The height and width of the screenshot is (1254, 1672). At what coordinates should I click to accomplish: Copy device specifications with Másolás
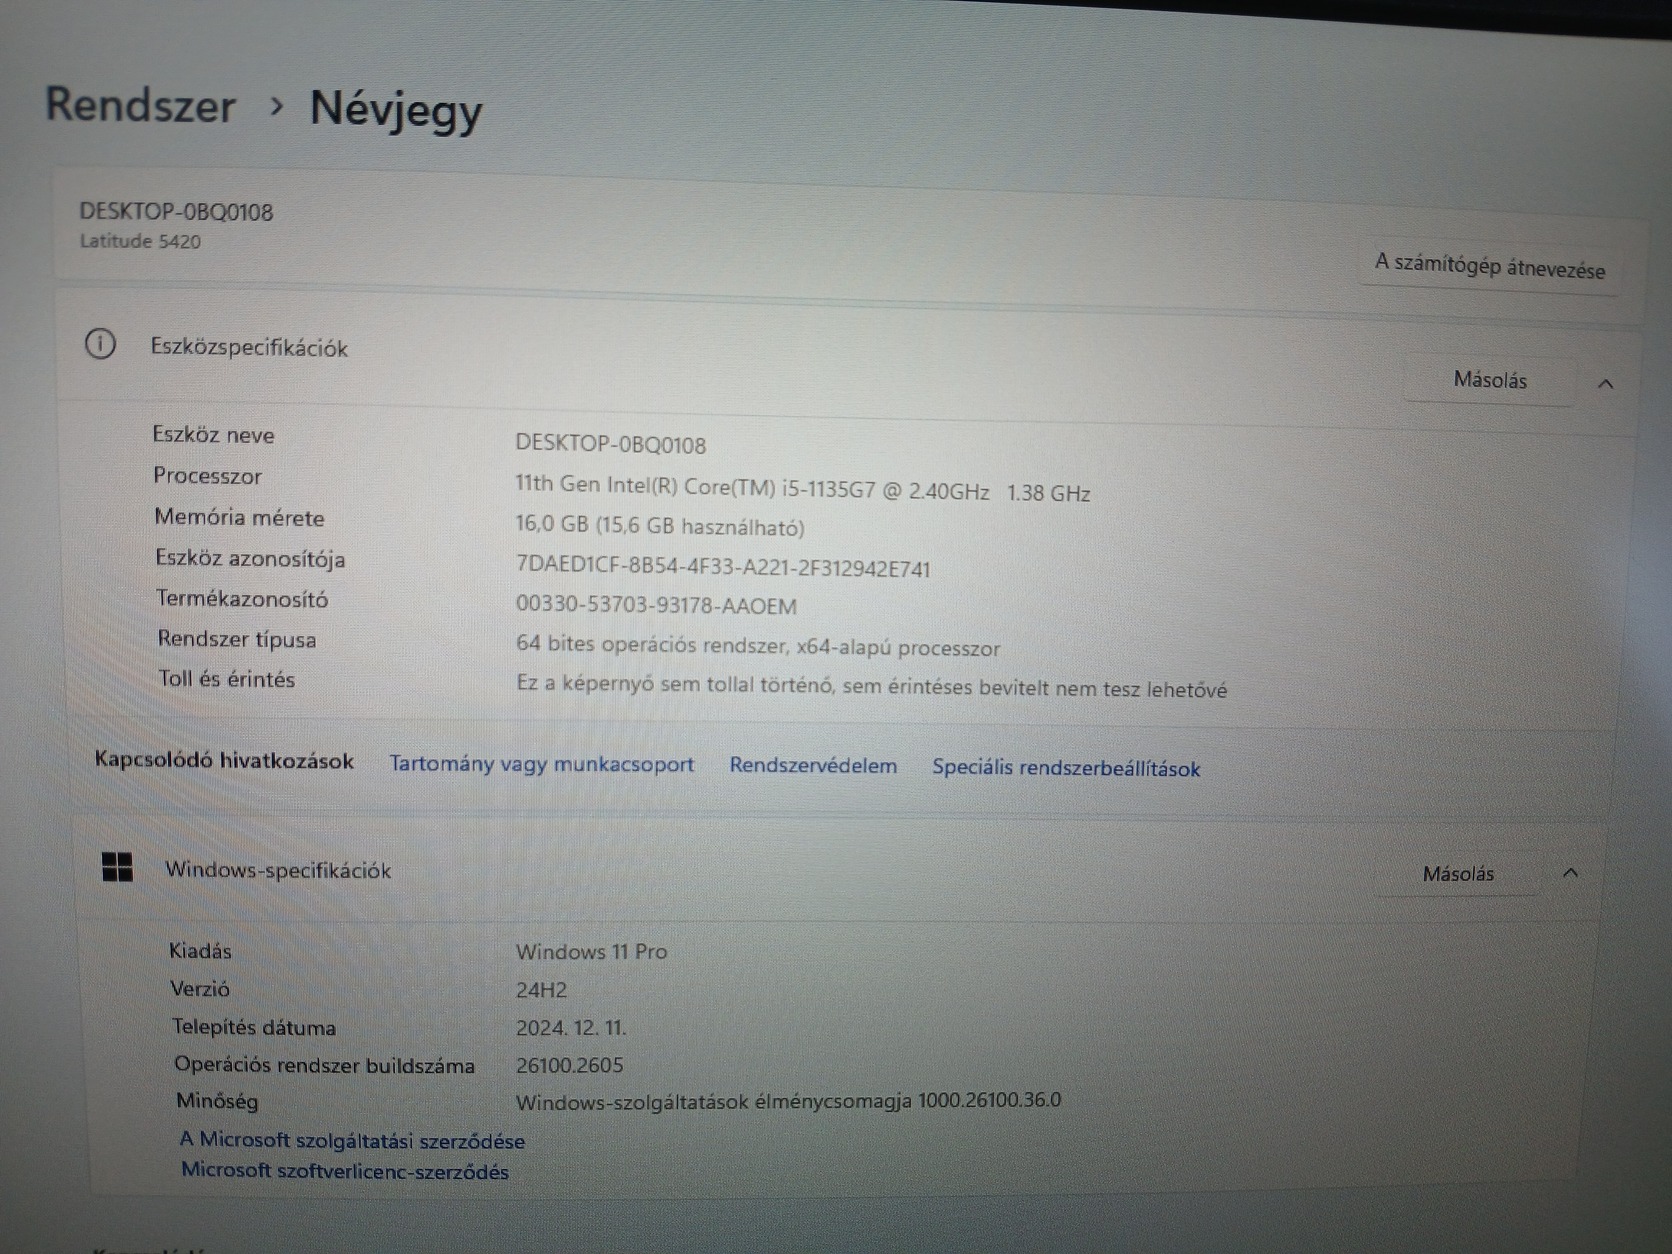tap(1490, 380)
